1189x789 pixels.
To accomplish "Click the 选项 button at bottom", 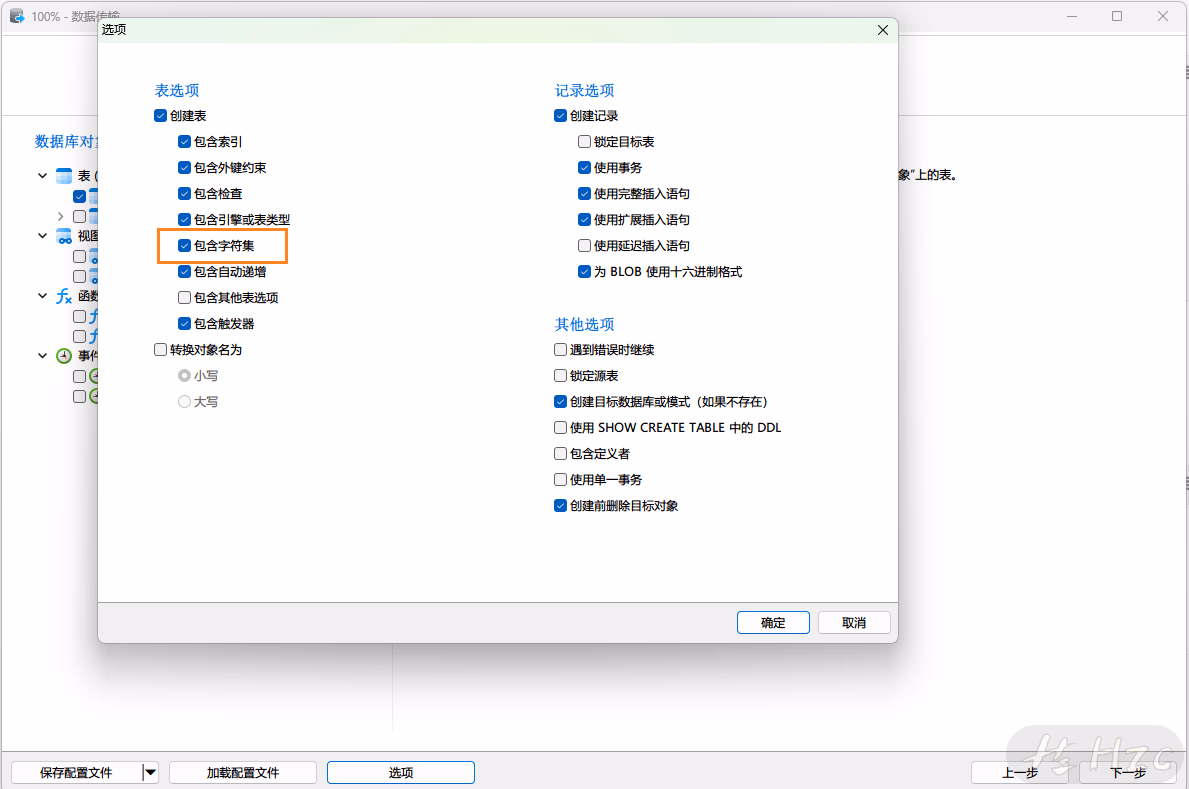I will click(400, 772).
